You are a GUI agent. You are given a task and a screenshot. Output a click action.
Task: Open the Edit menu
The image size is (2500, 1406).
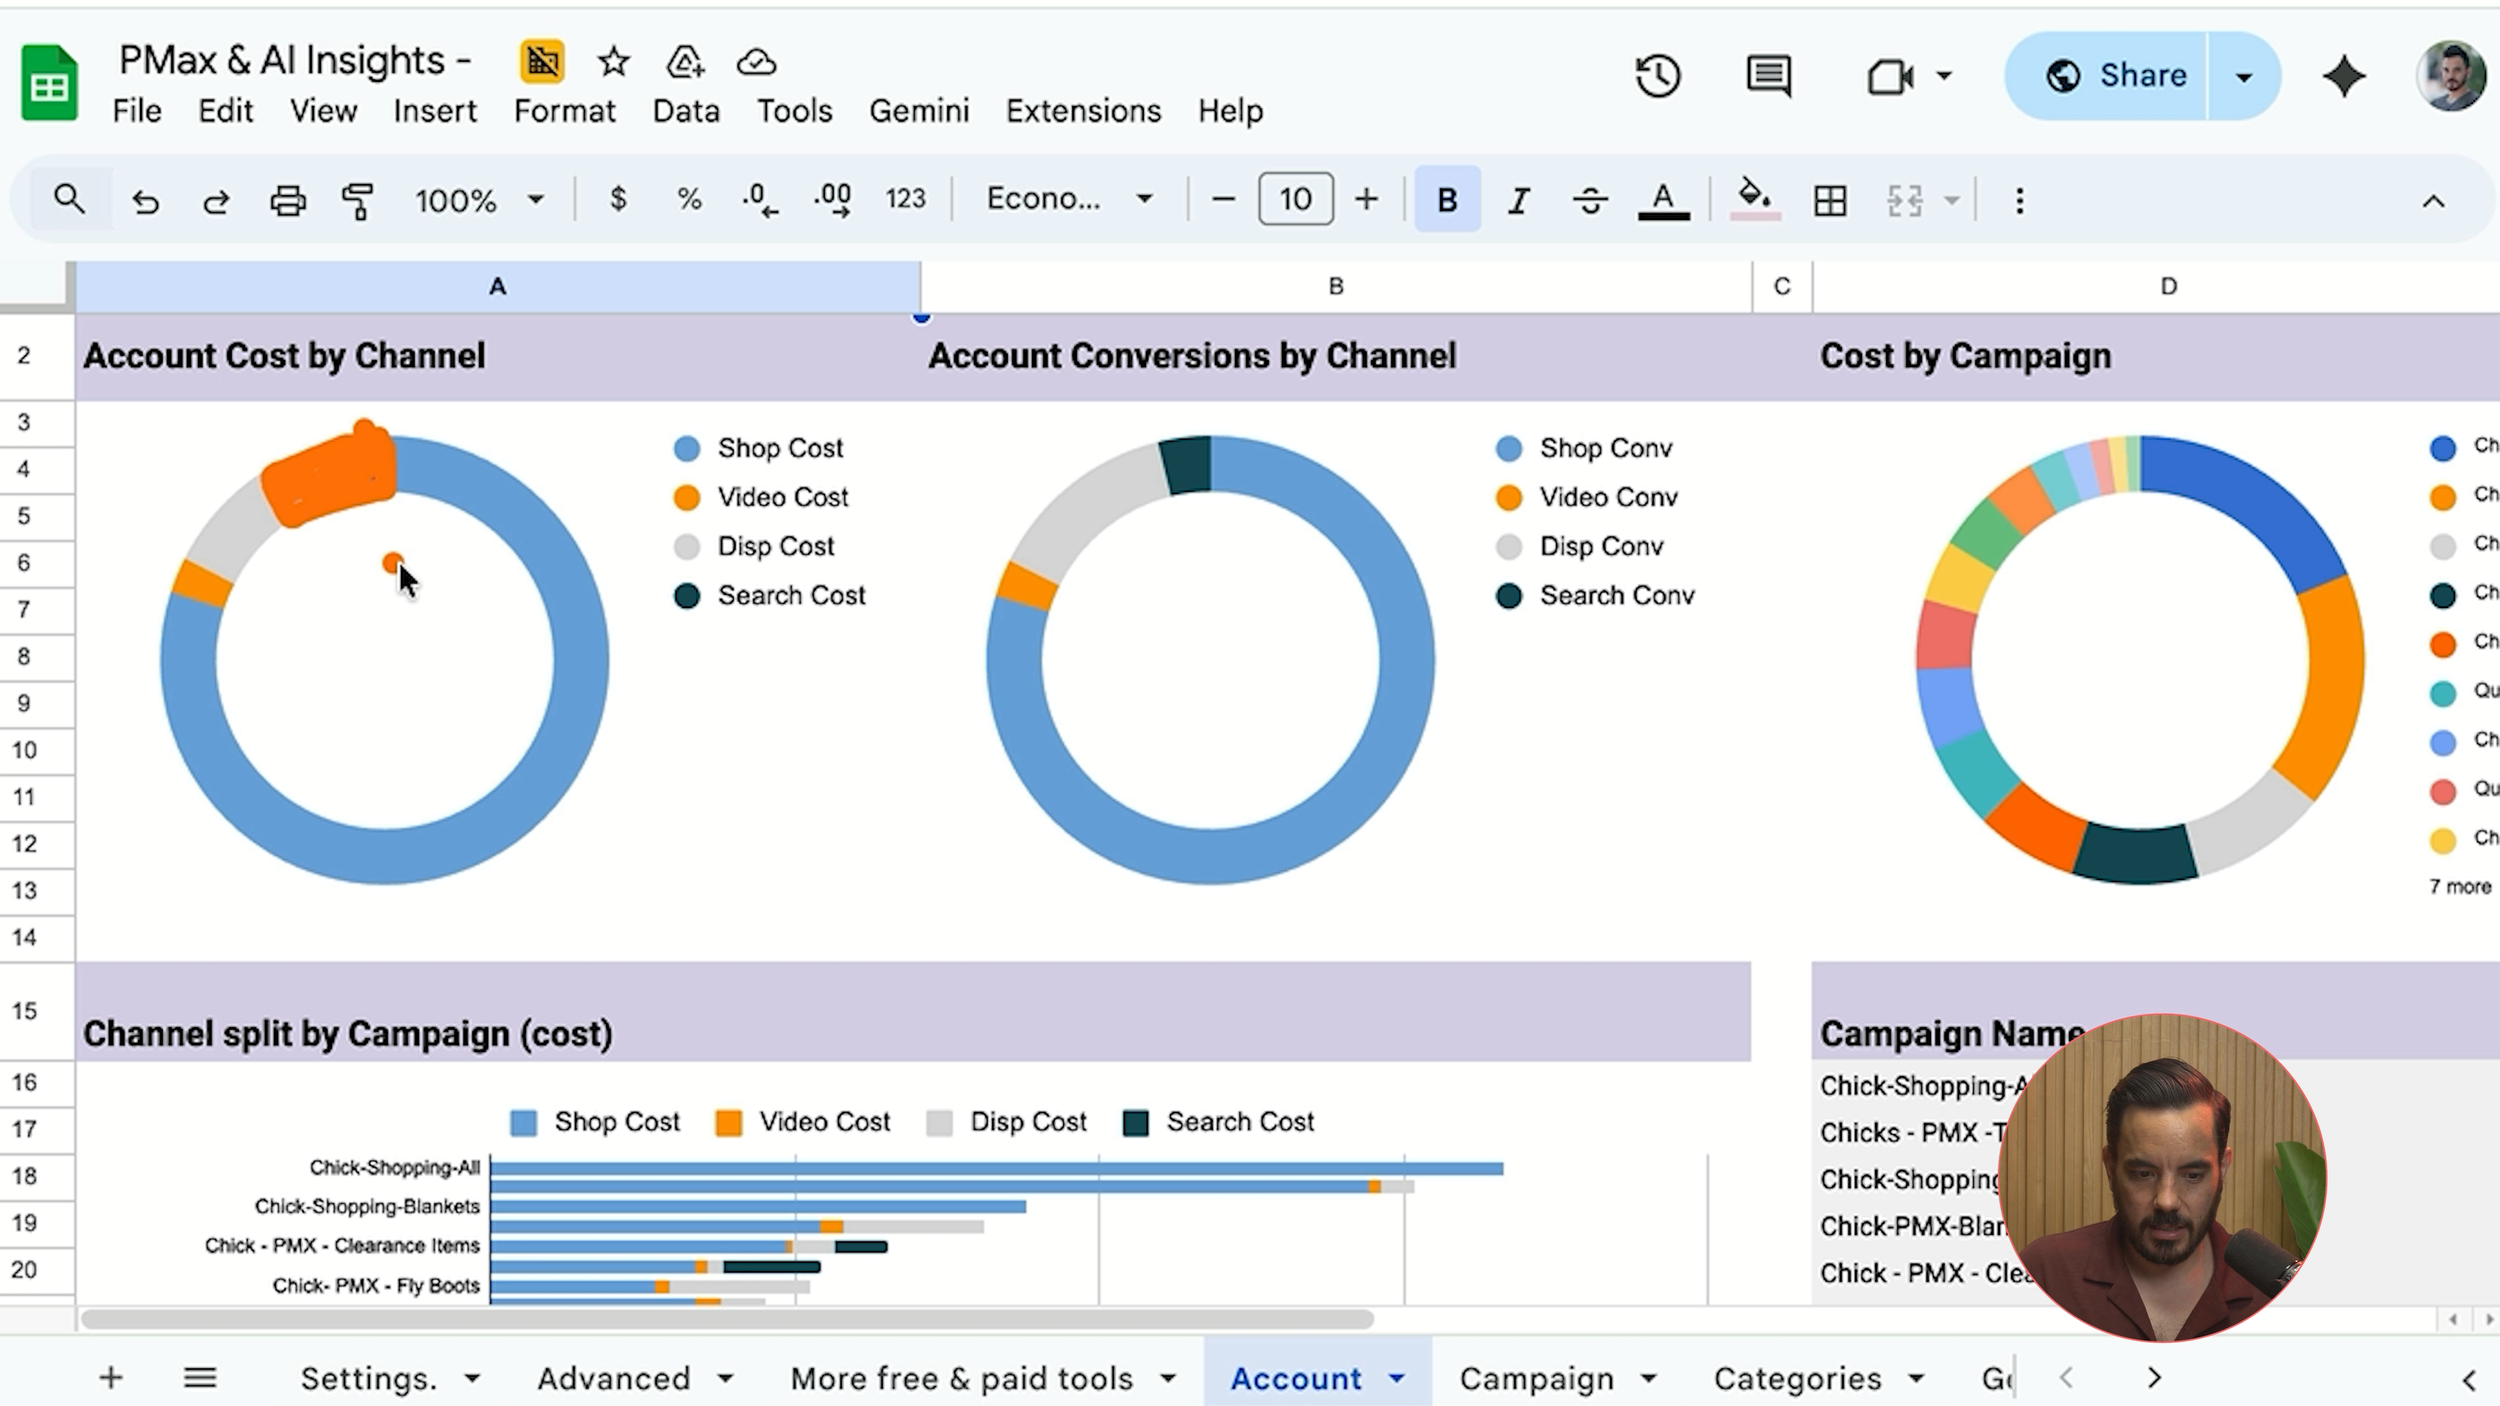[225, 111]
